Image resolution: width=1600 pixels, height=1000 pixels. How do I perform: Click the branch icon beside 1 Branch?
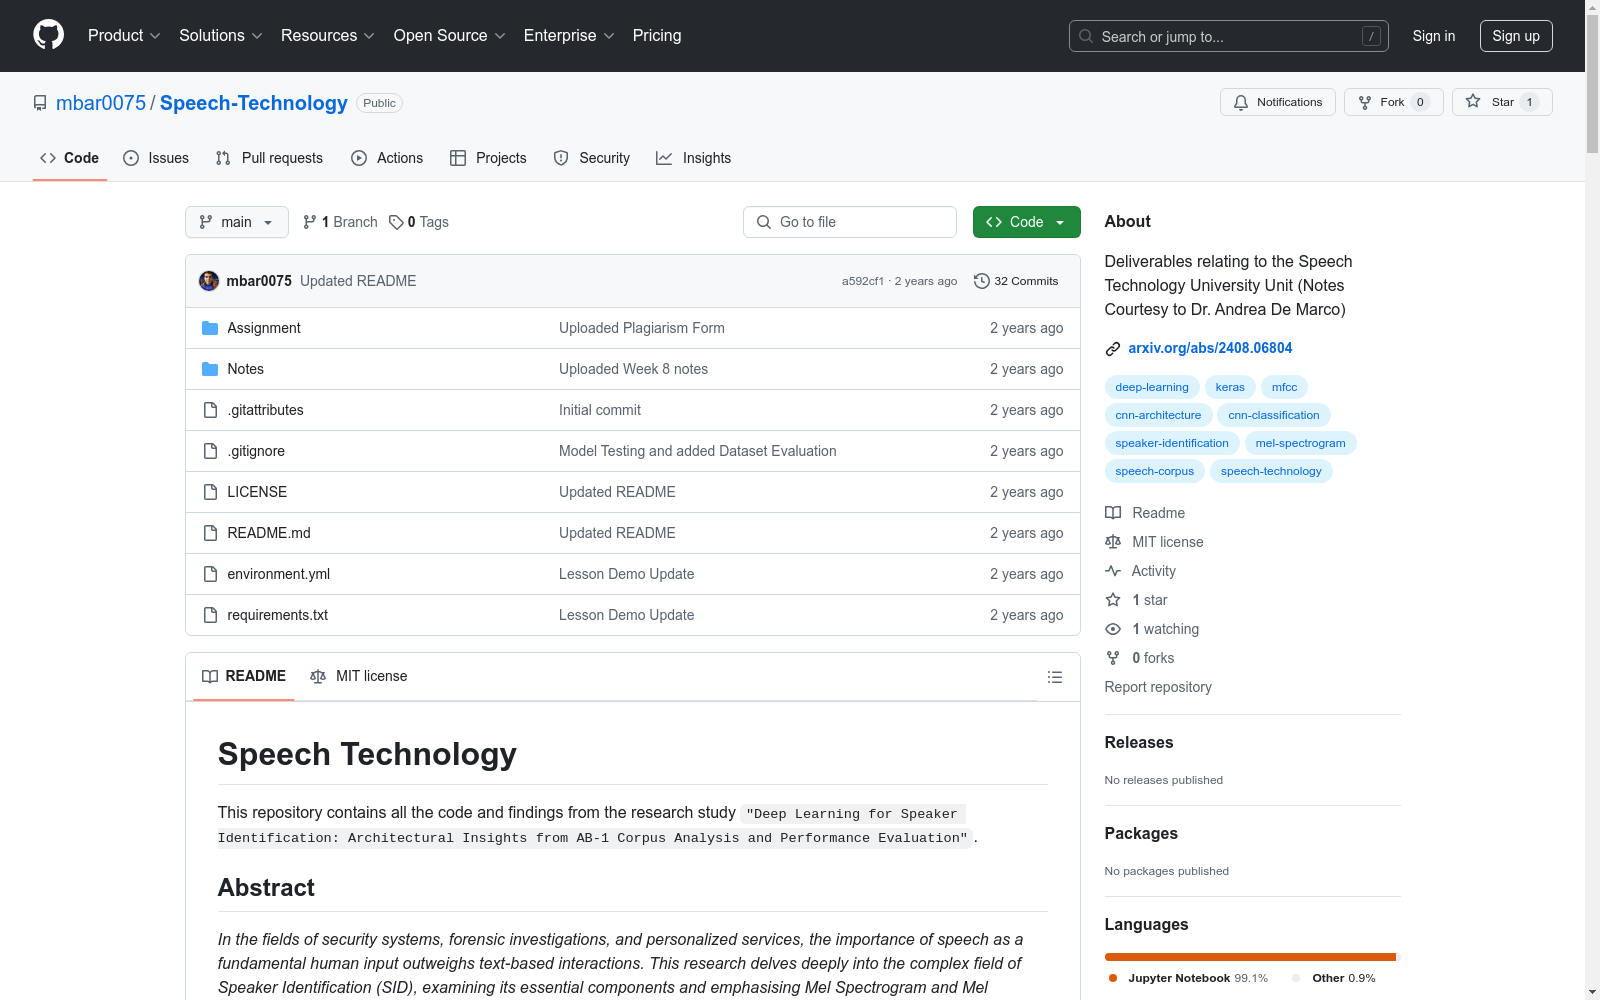(310, 222)
